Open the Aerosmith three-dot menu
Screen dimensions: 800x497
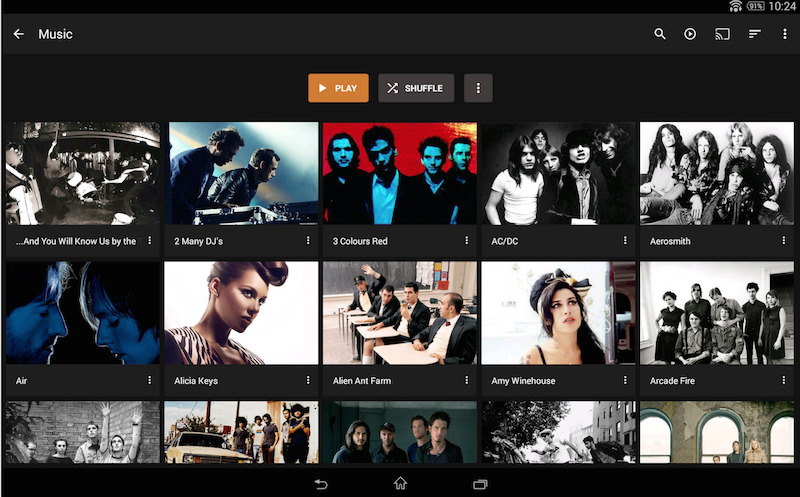click(784, 240)
